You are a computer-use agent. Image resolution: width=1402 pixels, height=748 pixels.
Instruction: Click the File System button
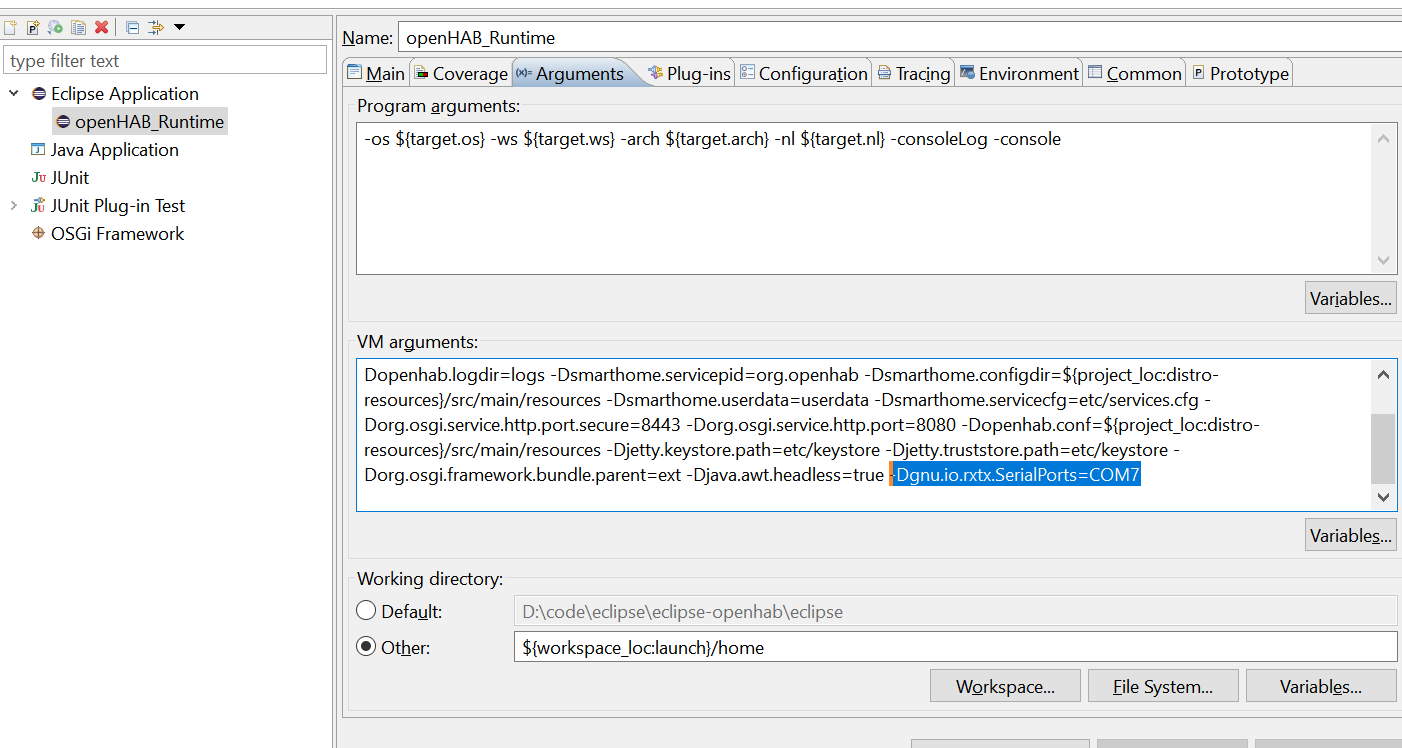[1162, 687]
